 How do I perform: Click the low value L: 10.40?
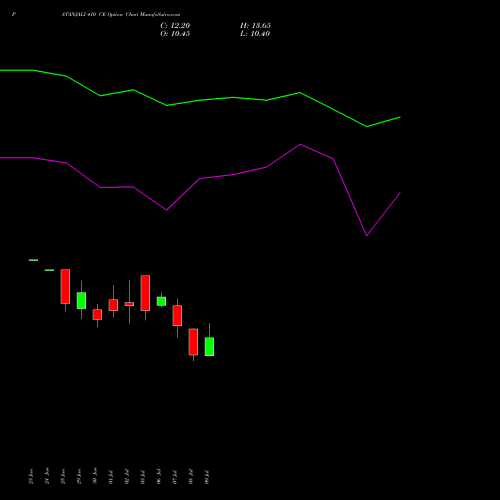coord(255,34)
